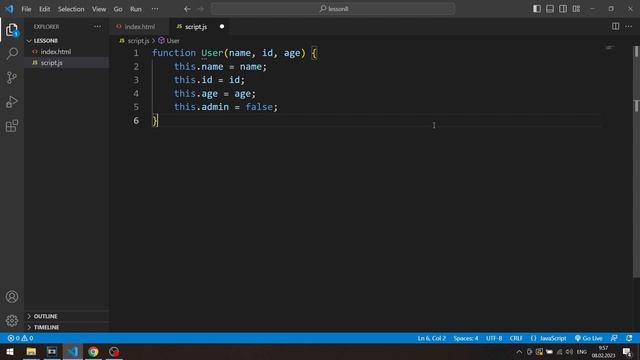Close unsaved script.js tab dot
Screen dimensions: 640x360
[222, 27]
